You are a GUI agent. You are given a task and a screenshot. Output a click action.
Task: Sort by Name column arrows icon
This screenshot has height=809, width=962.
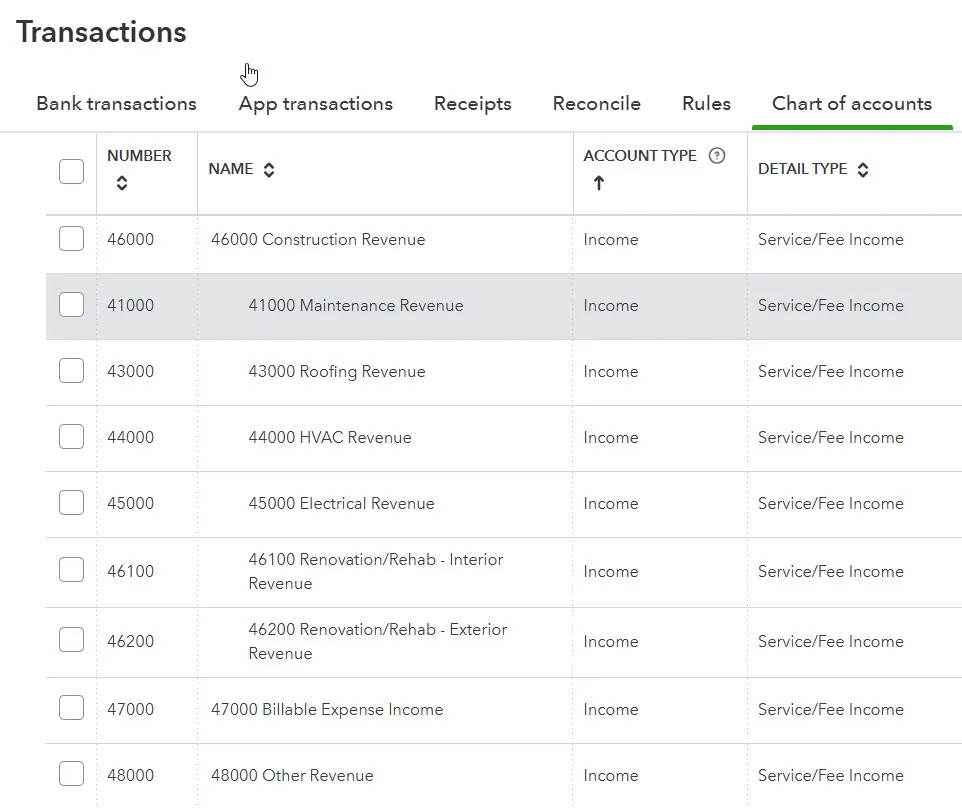click(269, 170)
